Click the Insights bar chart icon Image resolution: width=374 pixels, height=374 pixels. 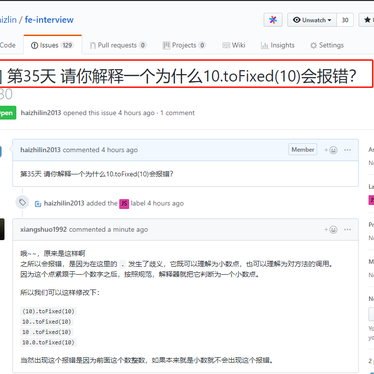click(x=265, y=45)
